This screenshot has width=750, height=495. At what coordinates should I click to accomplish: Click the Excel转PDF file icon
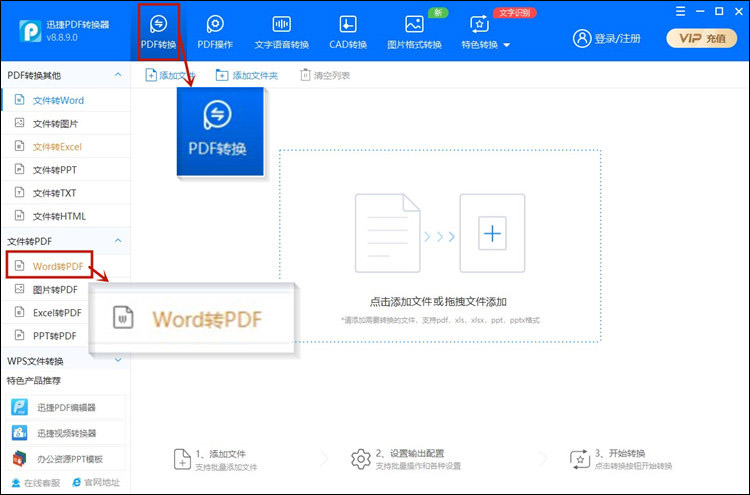(20, 312)
